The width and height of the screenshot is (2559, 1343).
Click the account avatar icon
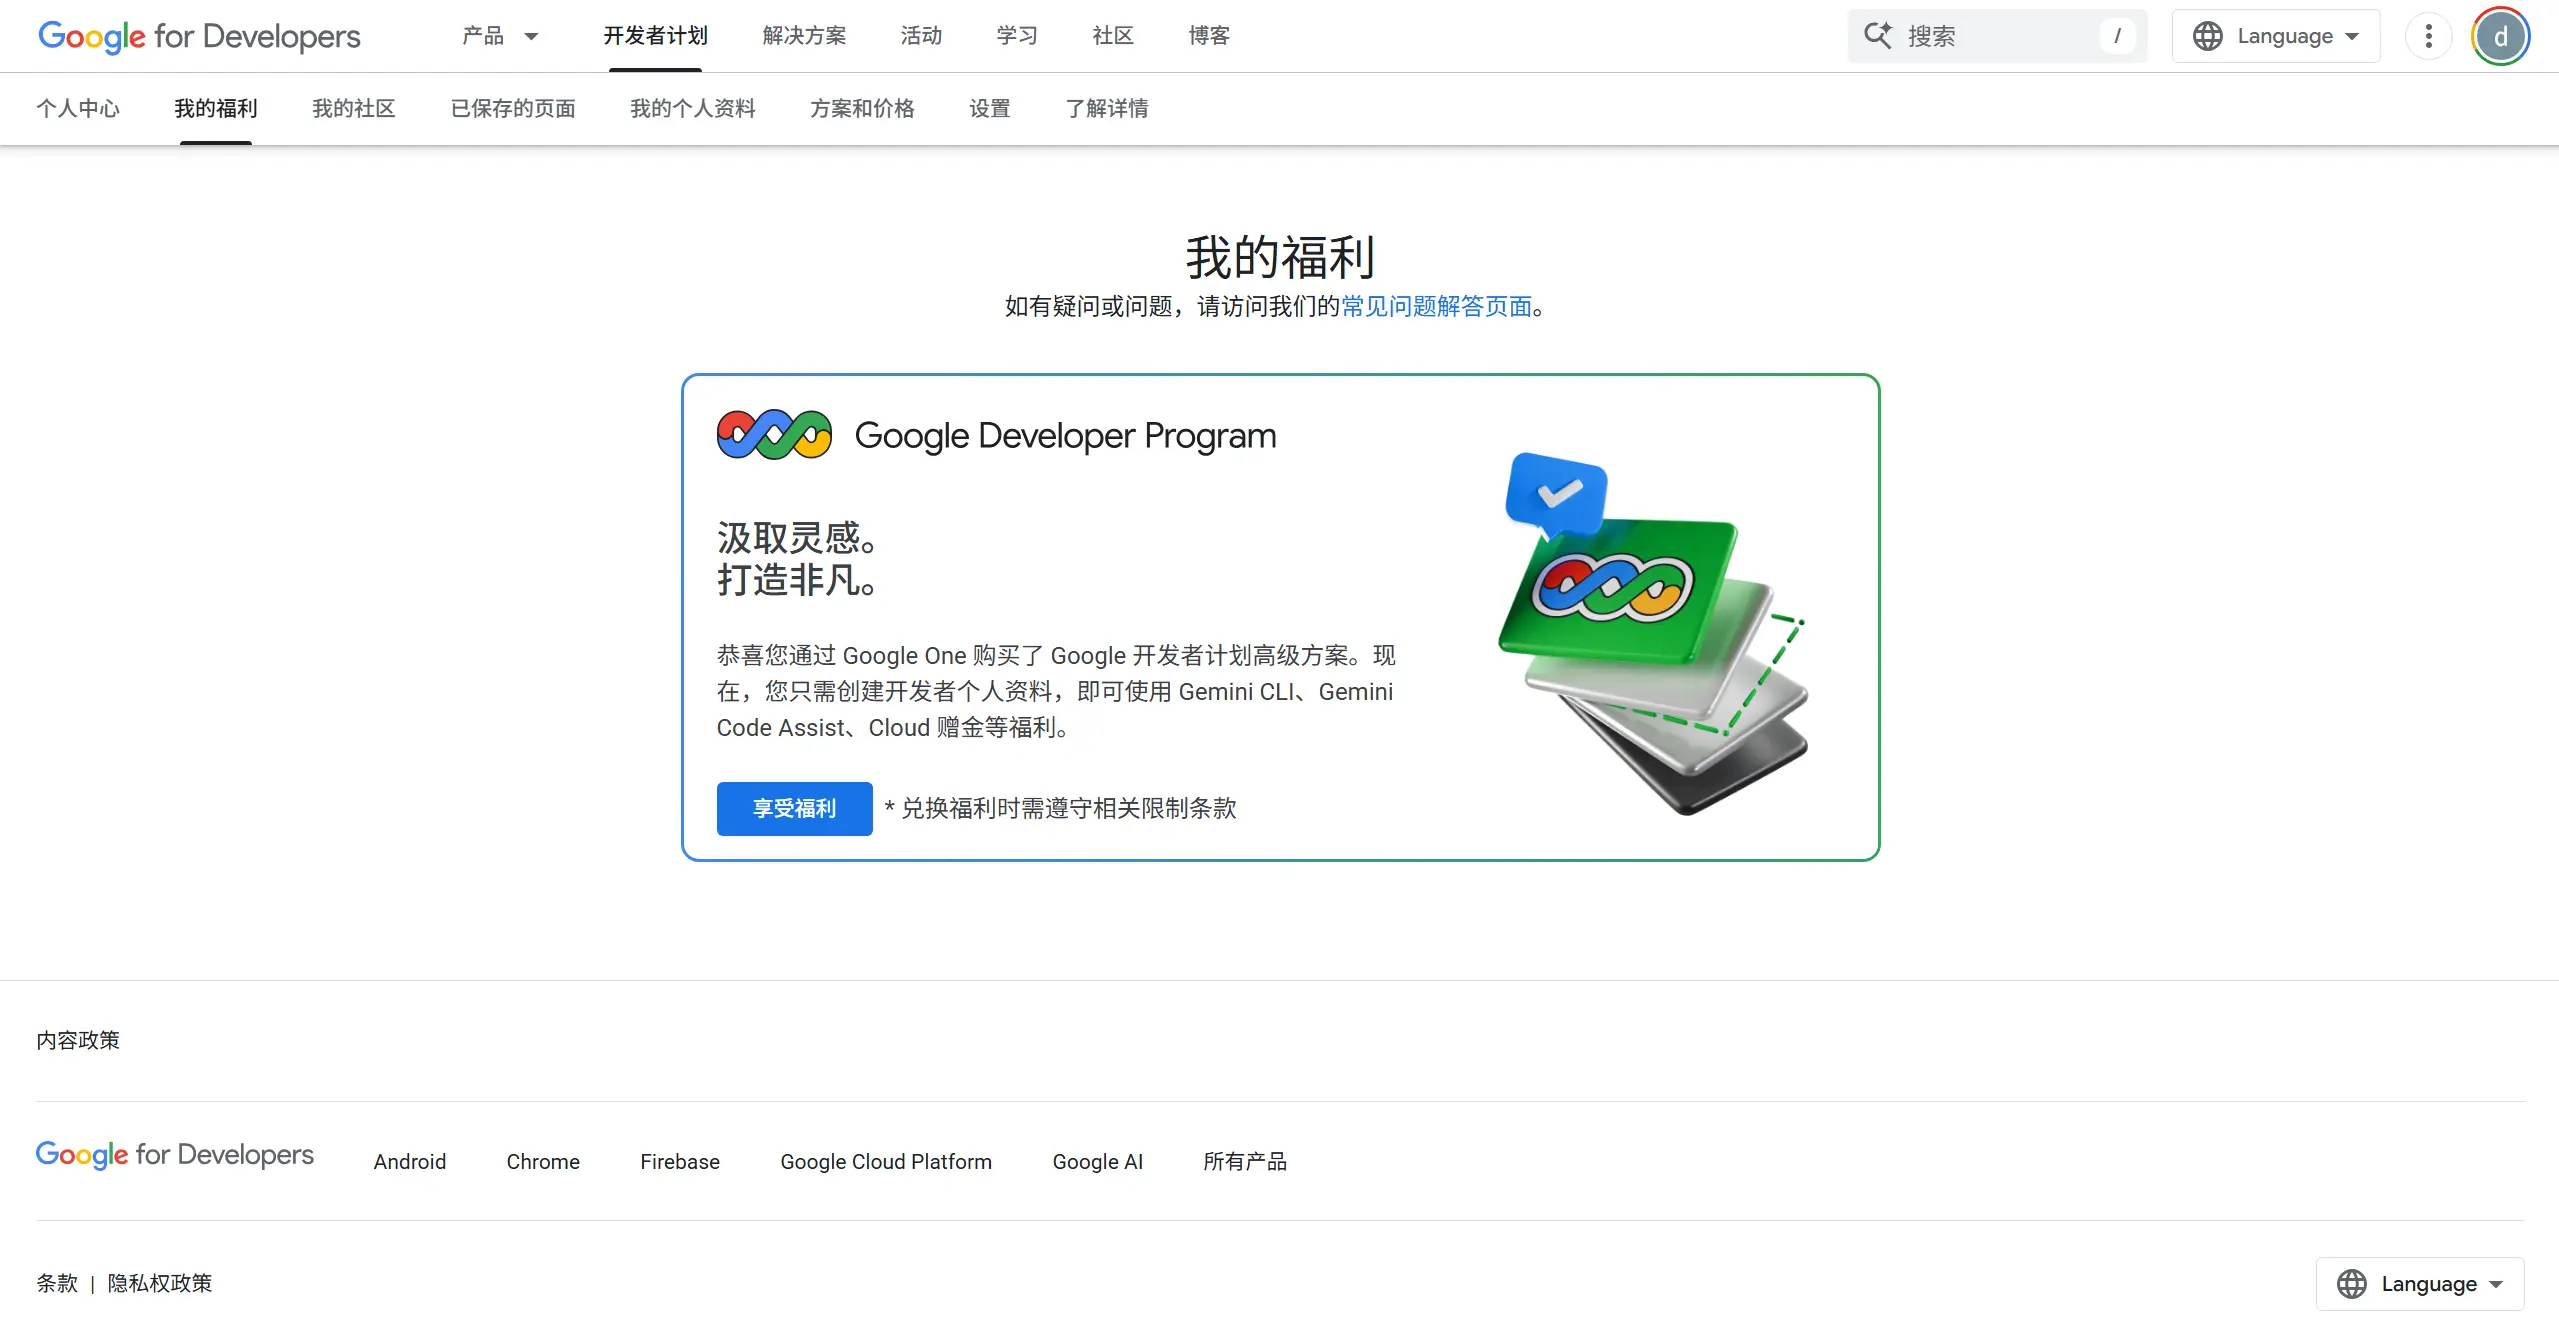[2500, 35]
